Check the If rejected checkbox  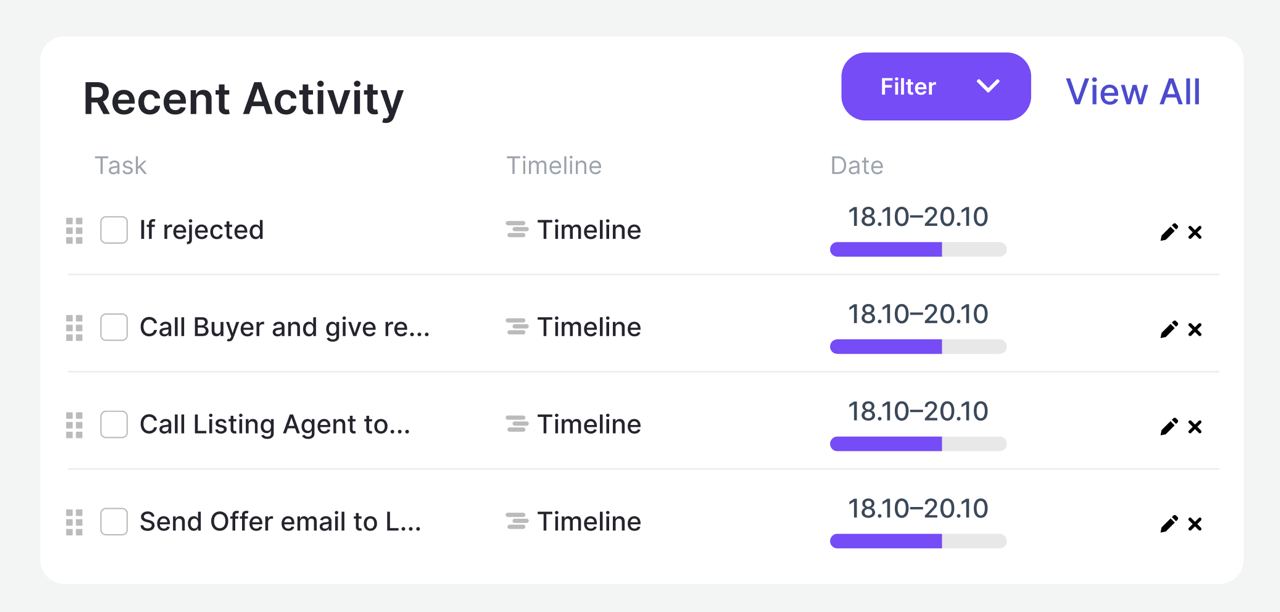[x=114, y=230]
